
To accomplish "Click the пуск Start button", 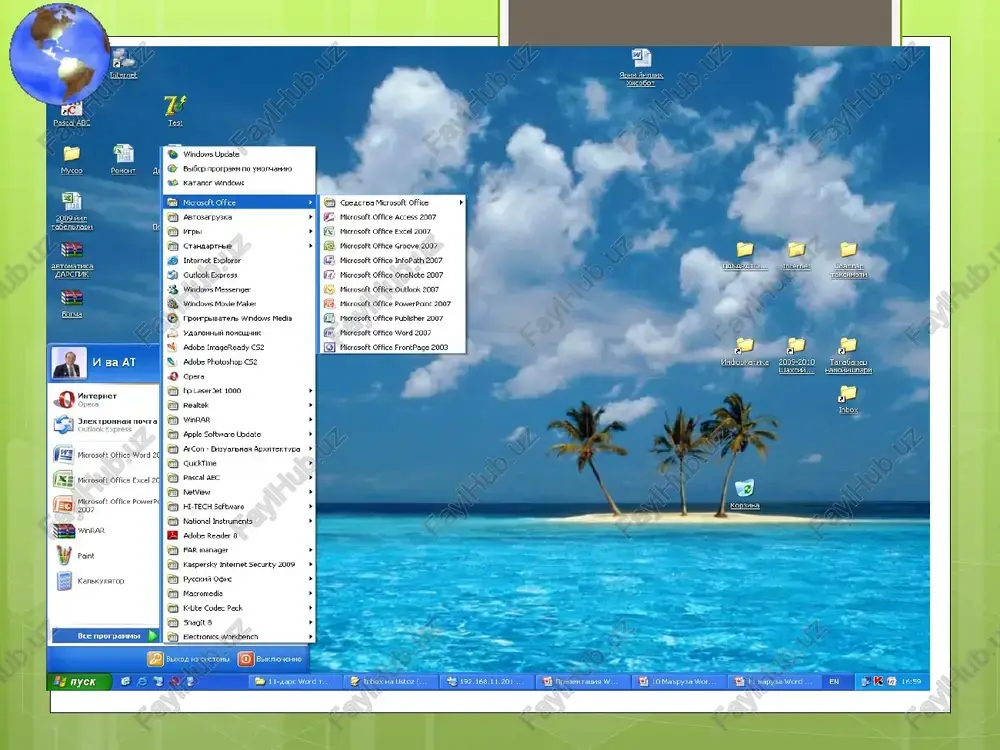I will click(x=79, y=682).
